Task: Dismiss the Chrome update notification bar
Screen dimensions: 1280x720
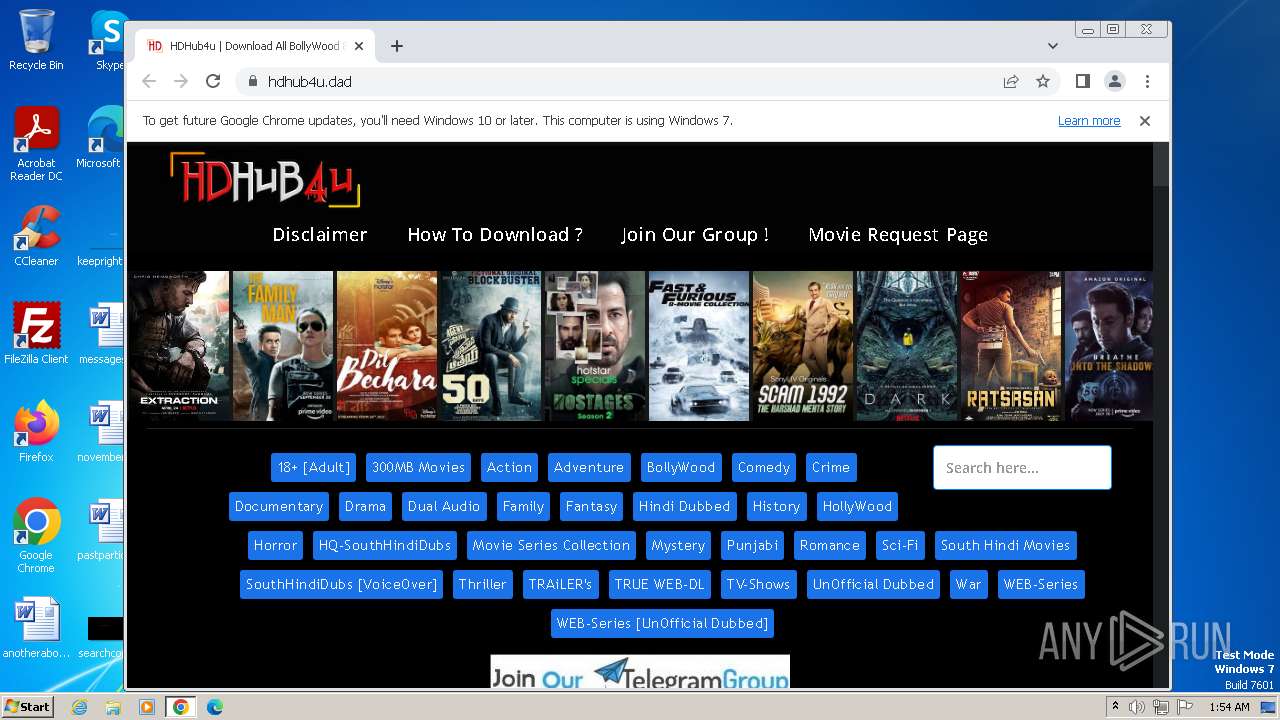Action: point(1145,120)
